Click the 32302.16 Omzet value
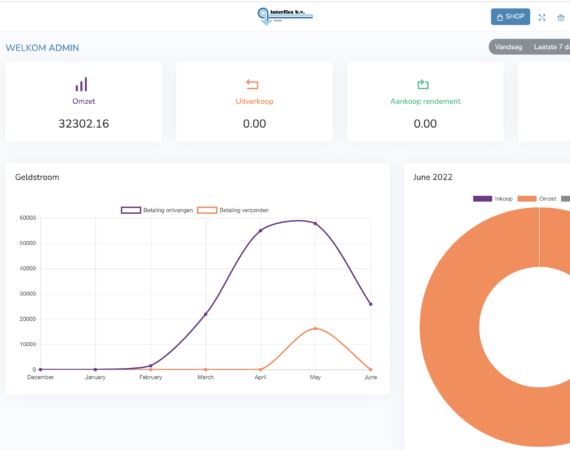Screen dimensions: 570x450 84,124
